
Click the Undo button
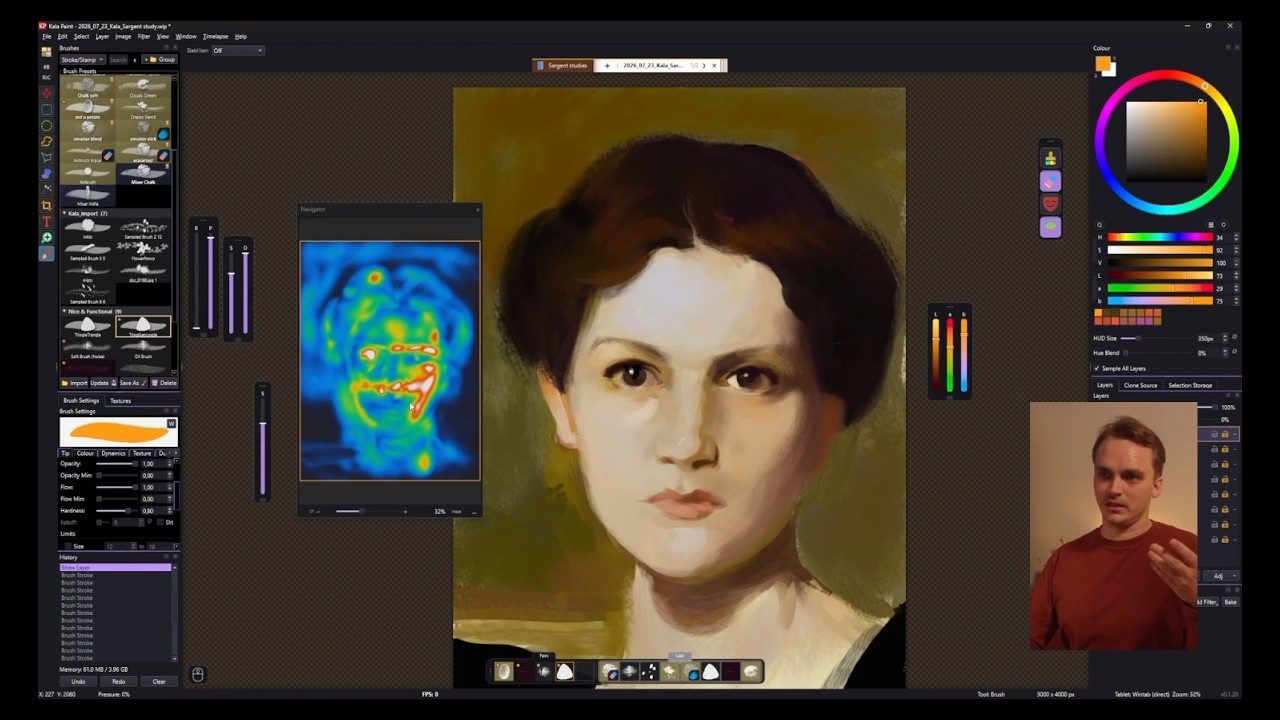(x=78, y=681)
